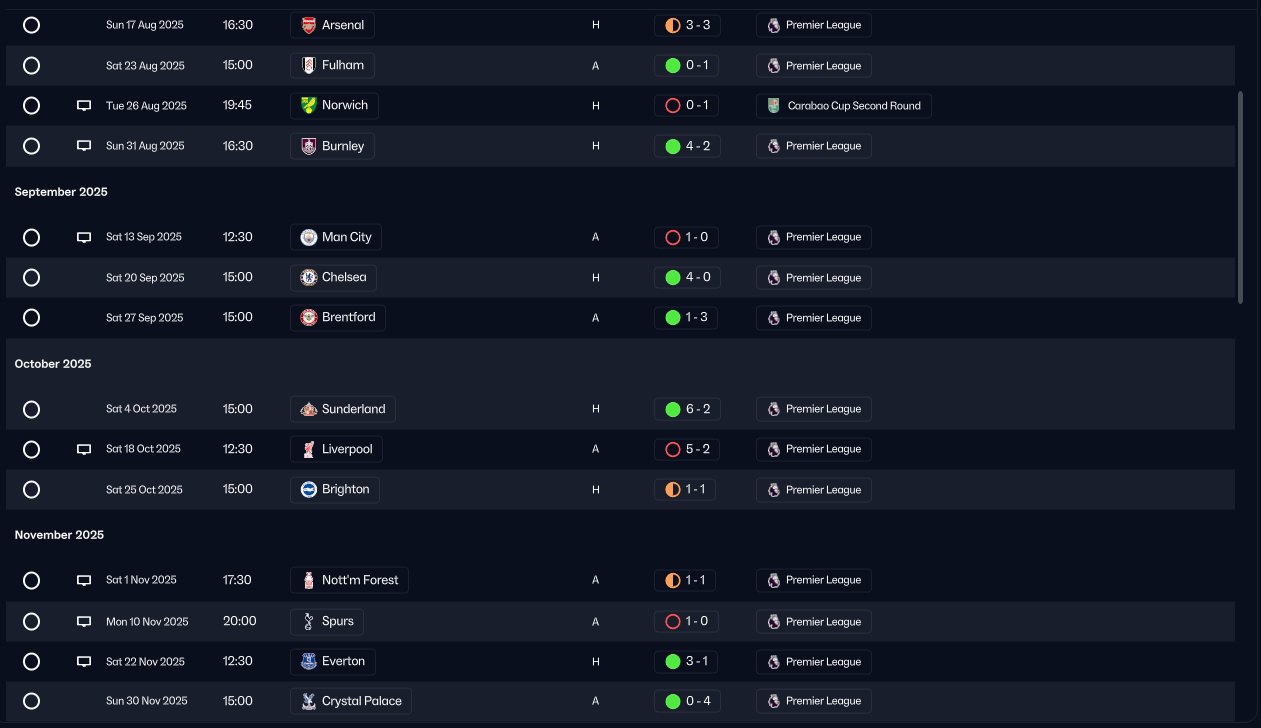The width and height of the screenshot is (1261, 728).
Task: Click the TV icon for Everton fixture
Action: 84,662
